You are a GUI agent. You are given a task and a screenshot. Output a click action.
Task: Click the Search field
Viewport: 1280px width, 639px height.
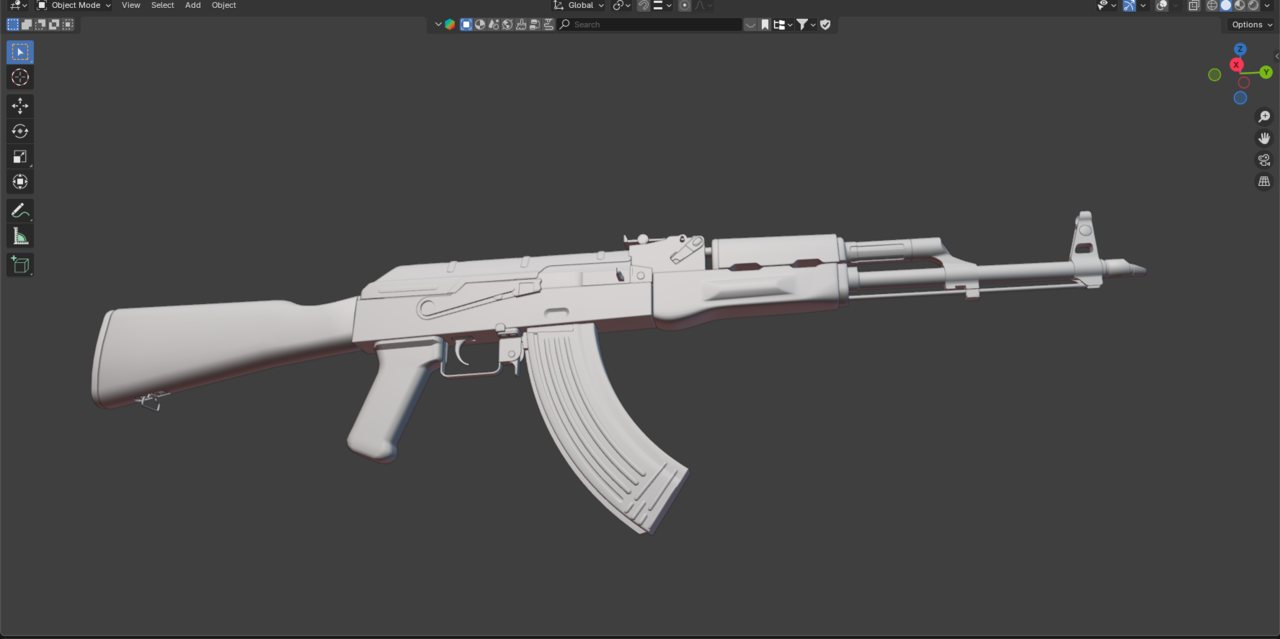[x=650, y=24]
